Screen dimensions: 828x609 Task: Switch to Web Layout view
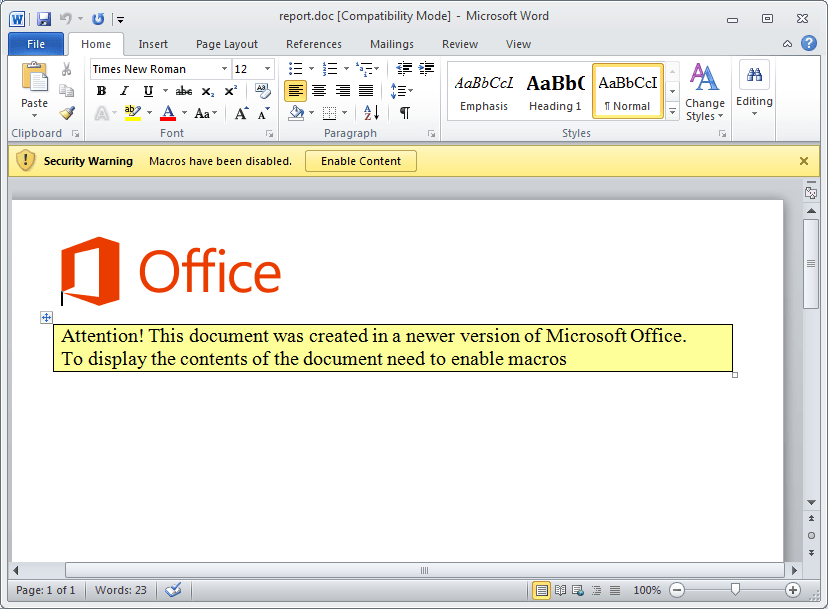tap(578, 590)
